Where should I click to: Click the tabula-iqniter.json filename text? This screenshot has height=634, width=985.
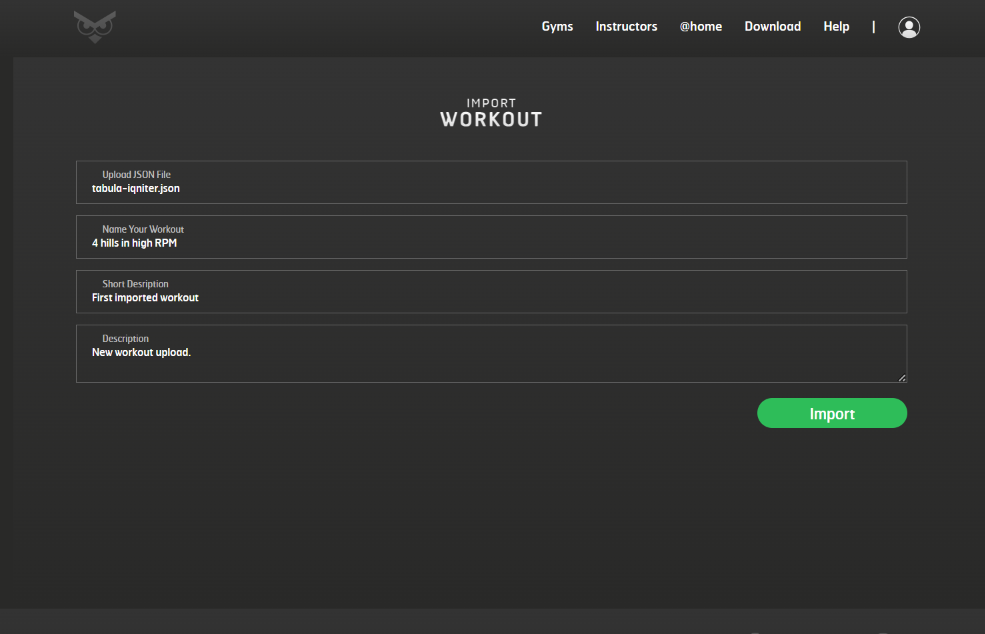click(x=136, y=188)
